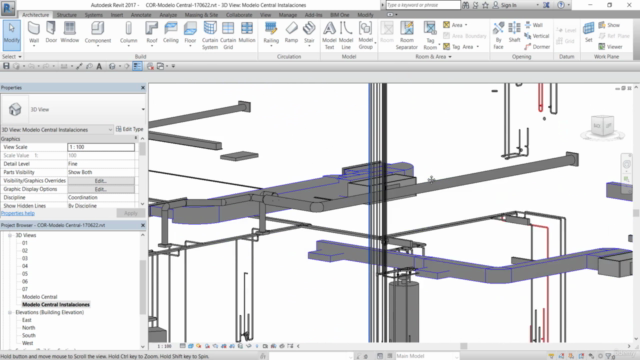Select 3D view 04 in browser
This screenshot has height=360, width=640.
25,266
